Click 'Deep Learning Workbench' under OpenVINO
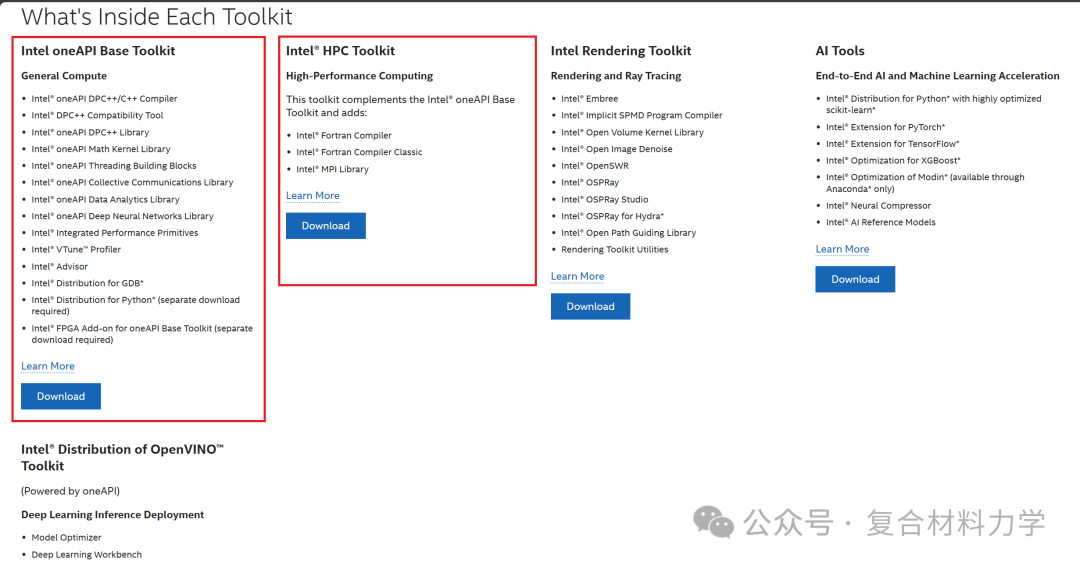Viewport: 1080px width, 566px height. click(x=86, y=555)
